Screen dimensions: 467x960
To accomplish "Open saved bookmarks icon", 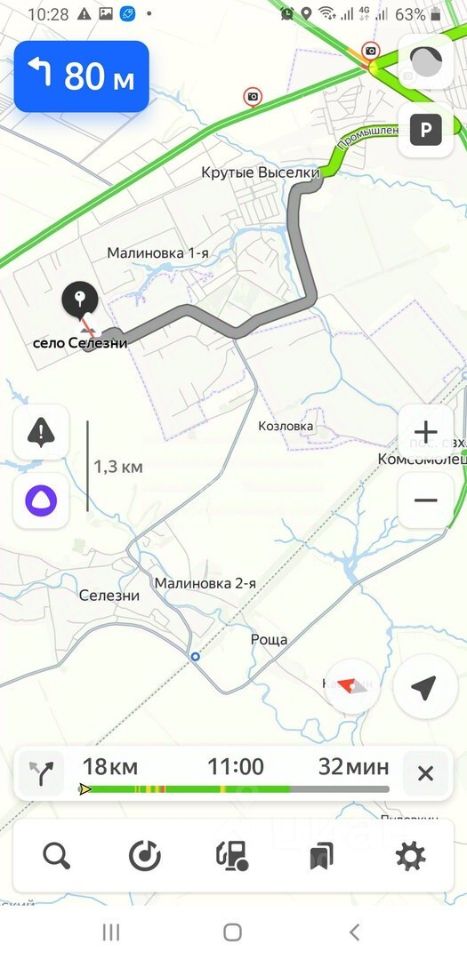I will [321, 855].
